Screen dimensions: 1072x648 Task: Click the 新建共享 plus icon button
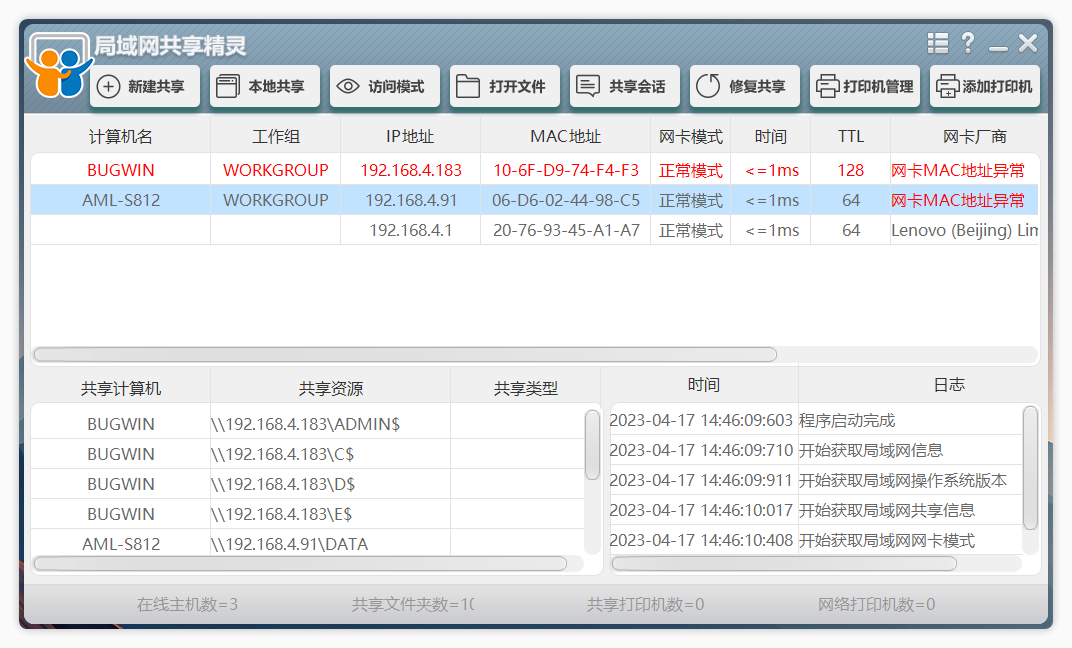point(145,86)
